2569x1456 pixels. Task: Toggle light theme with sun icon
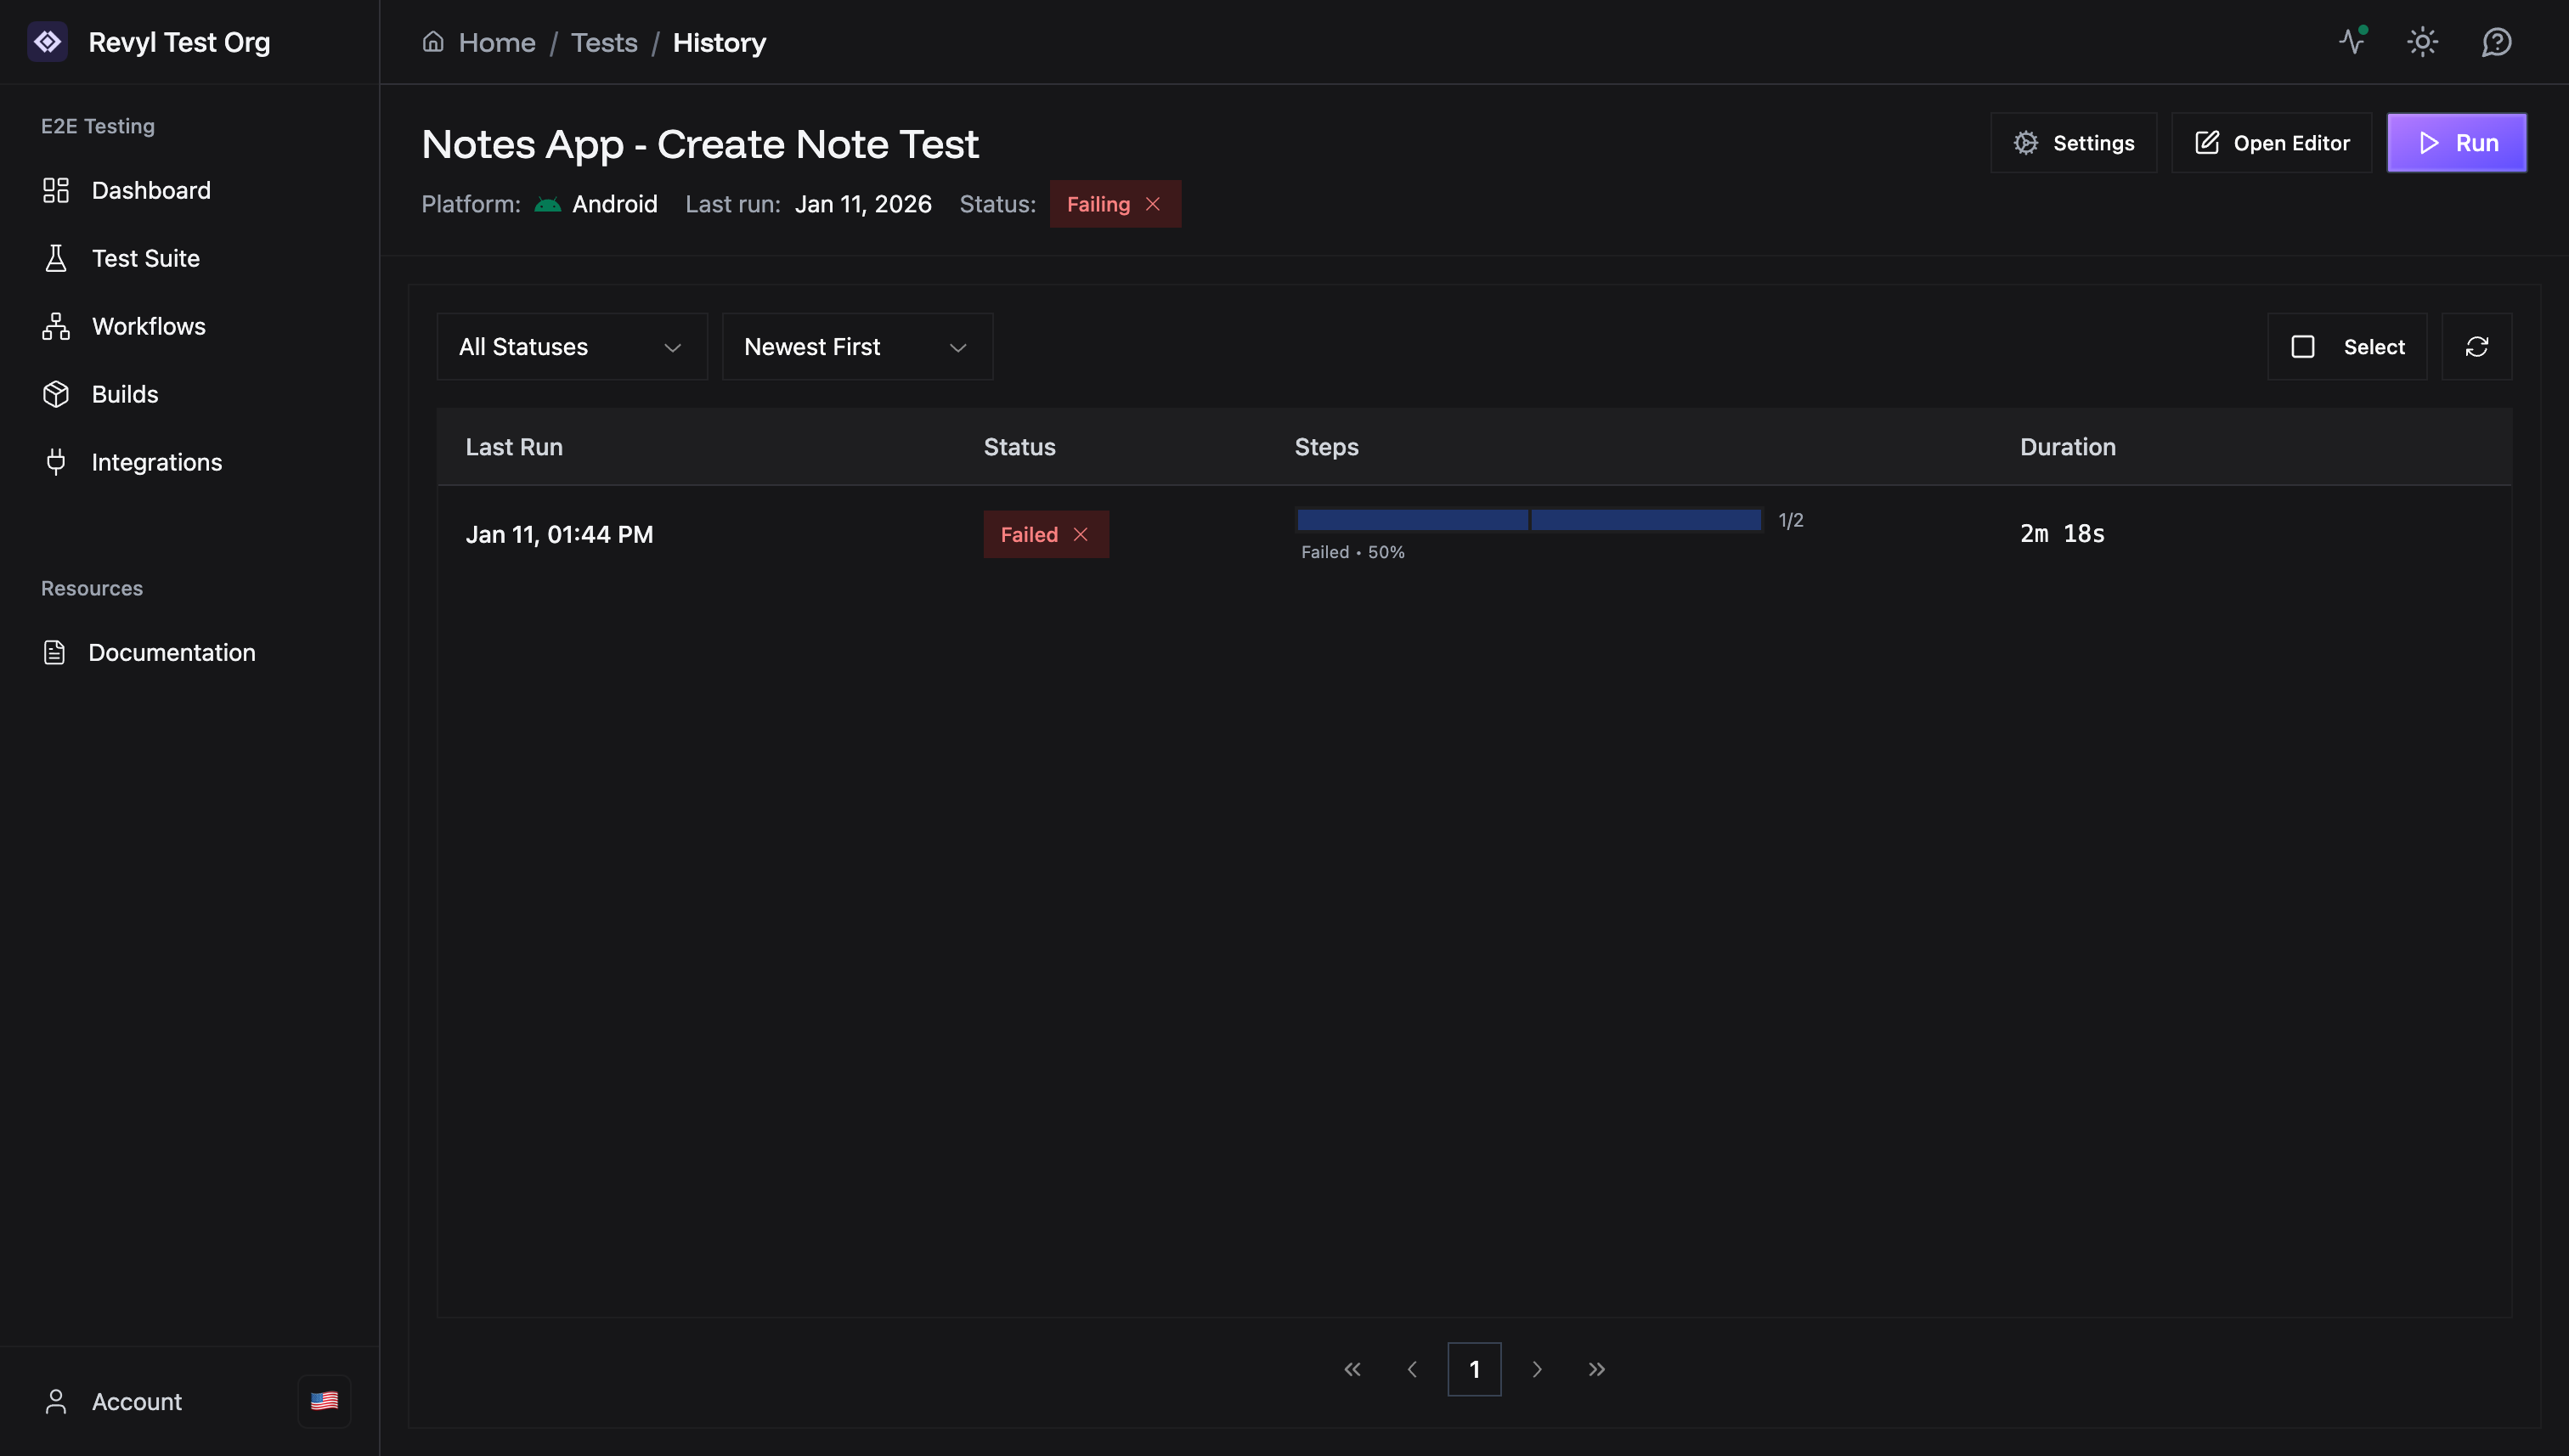(2422, 42)
